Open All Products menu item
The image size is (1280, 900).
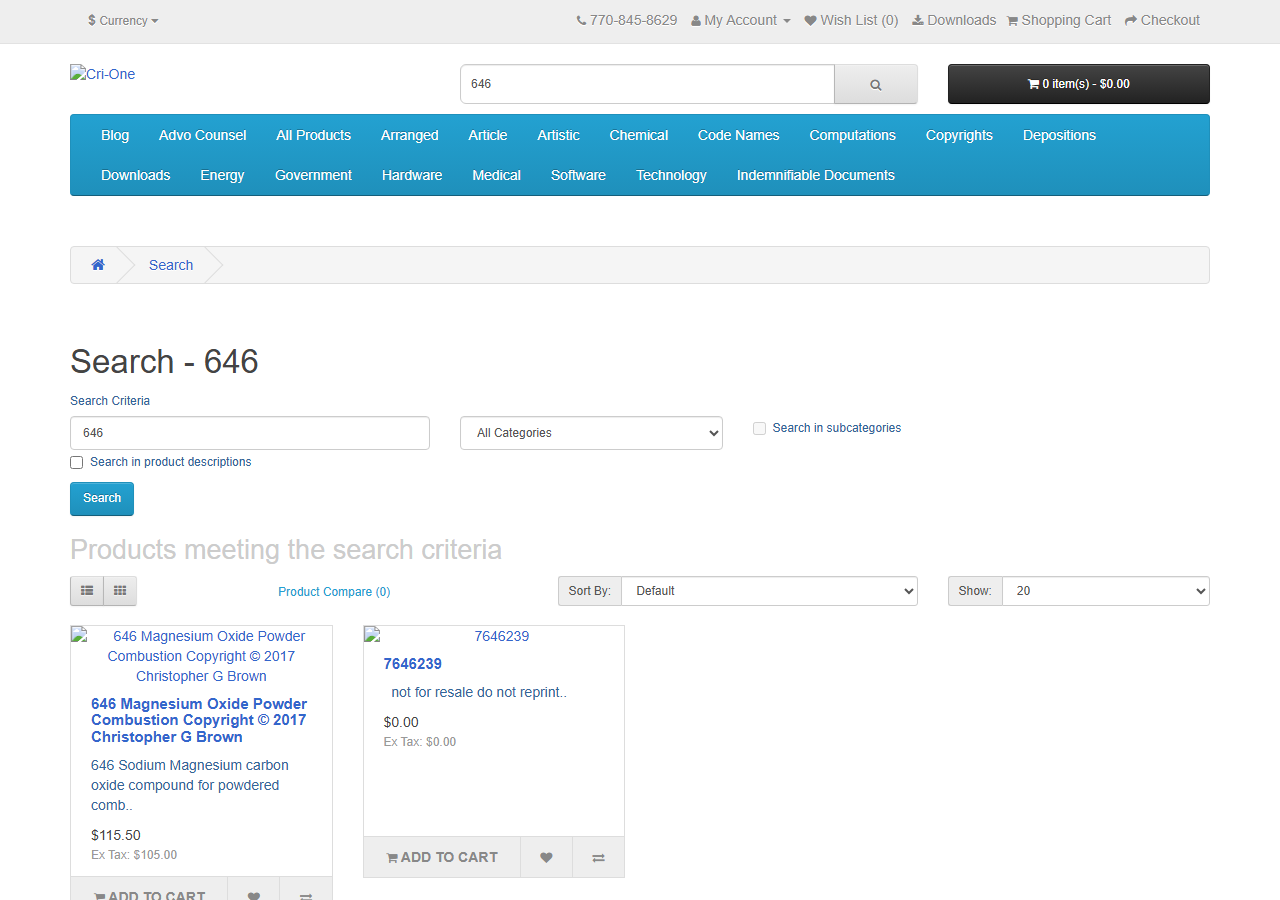tap(314, 135)
